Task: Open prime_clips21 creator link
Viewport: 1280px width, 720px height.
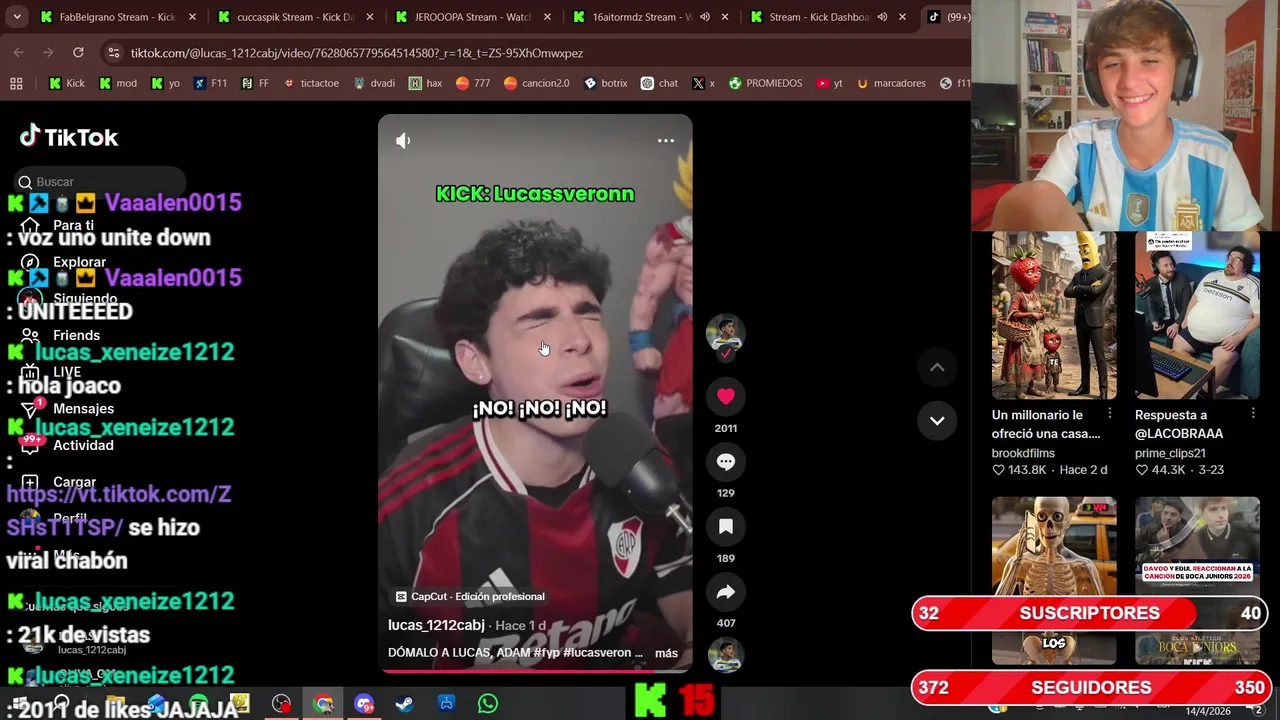Action: pos(1170,453)
